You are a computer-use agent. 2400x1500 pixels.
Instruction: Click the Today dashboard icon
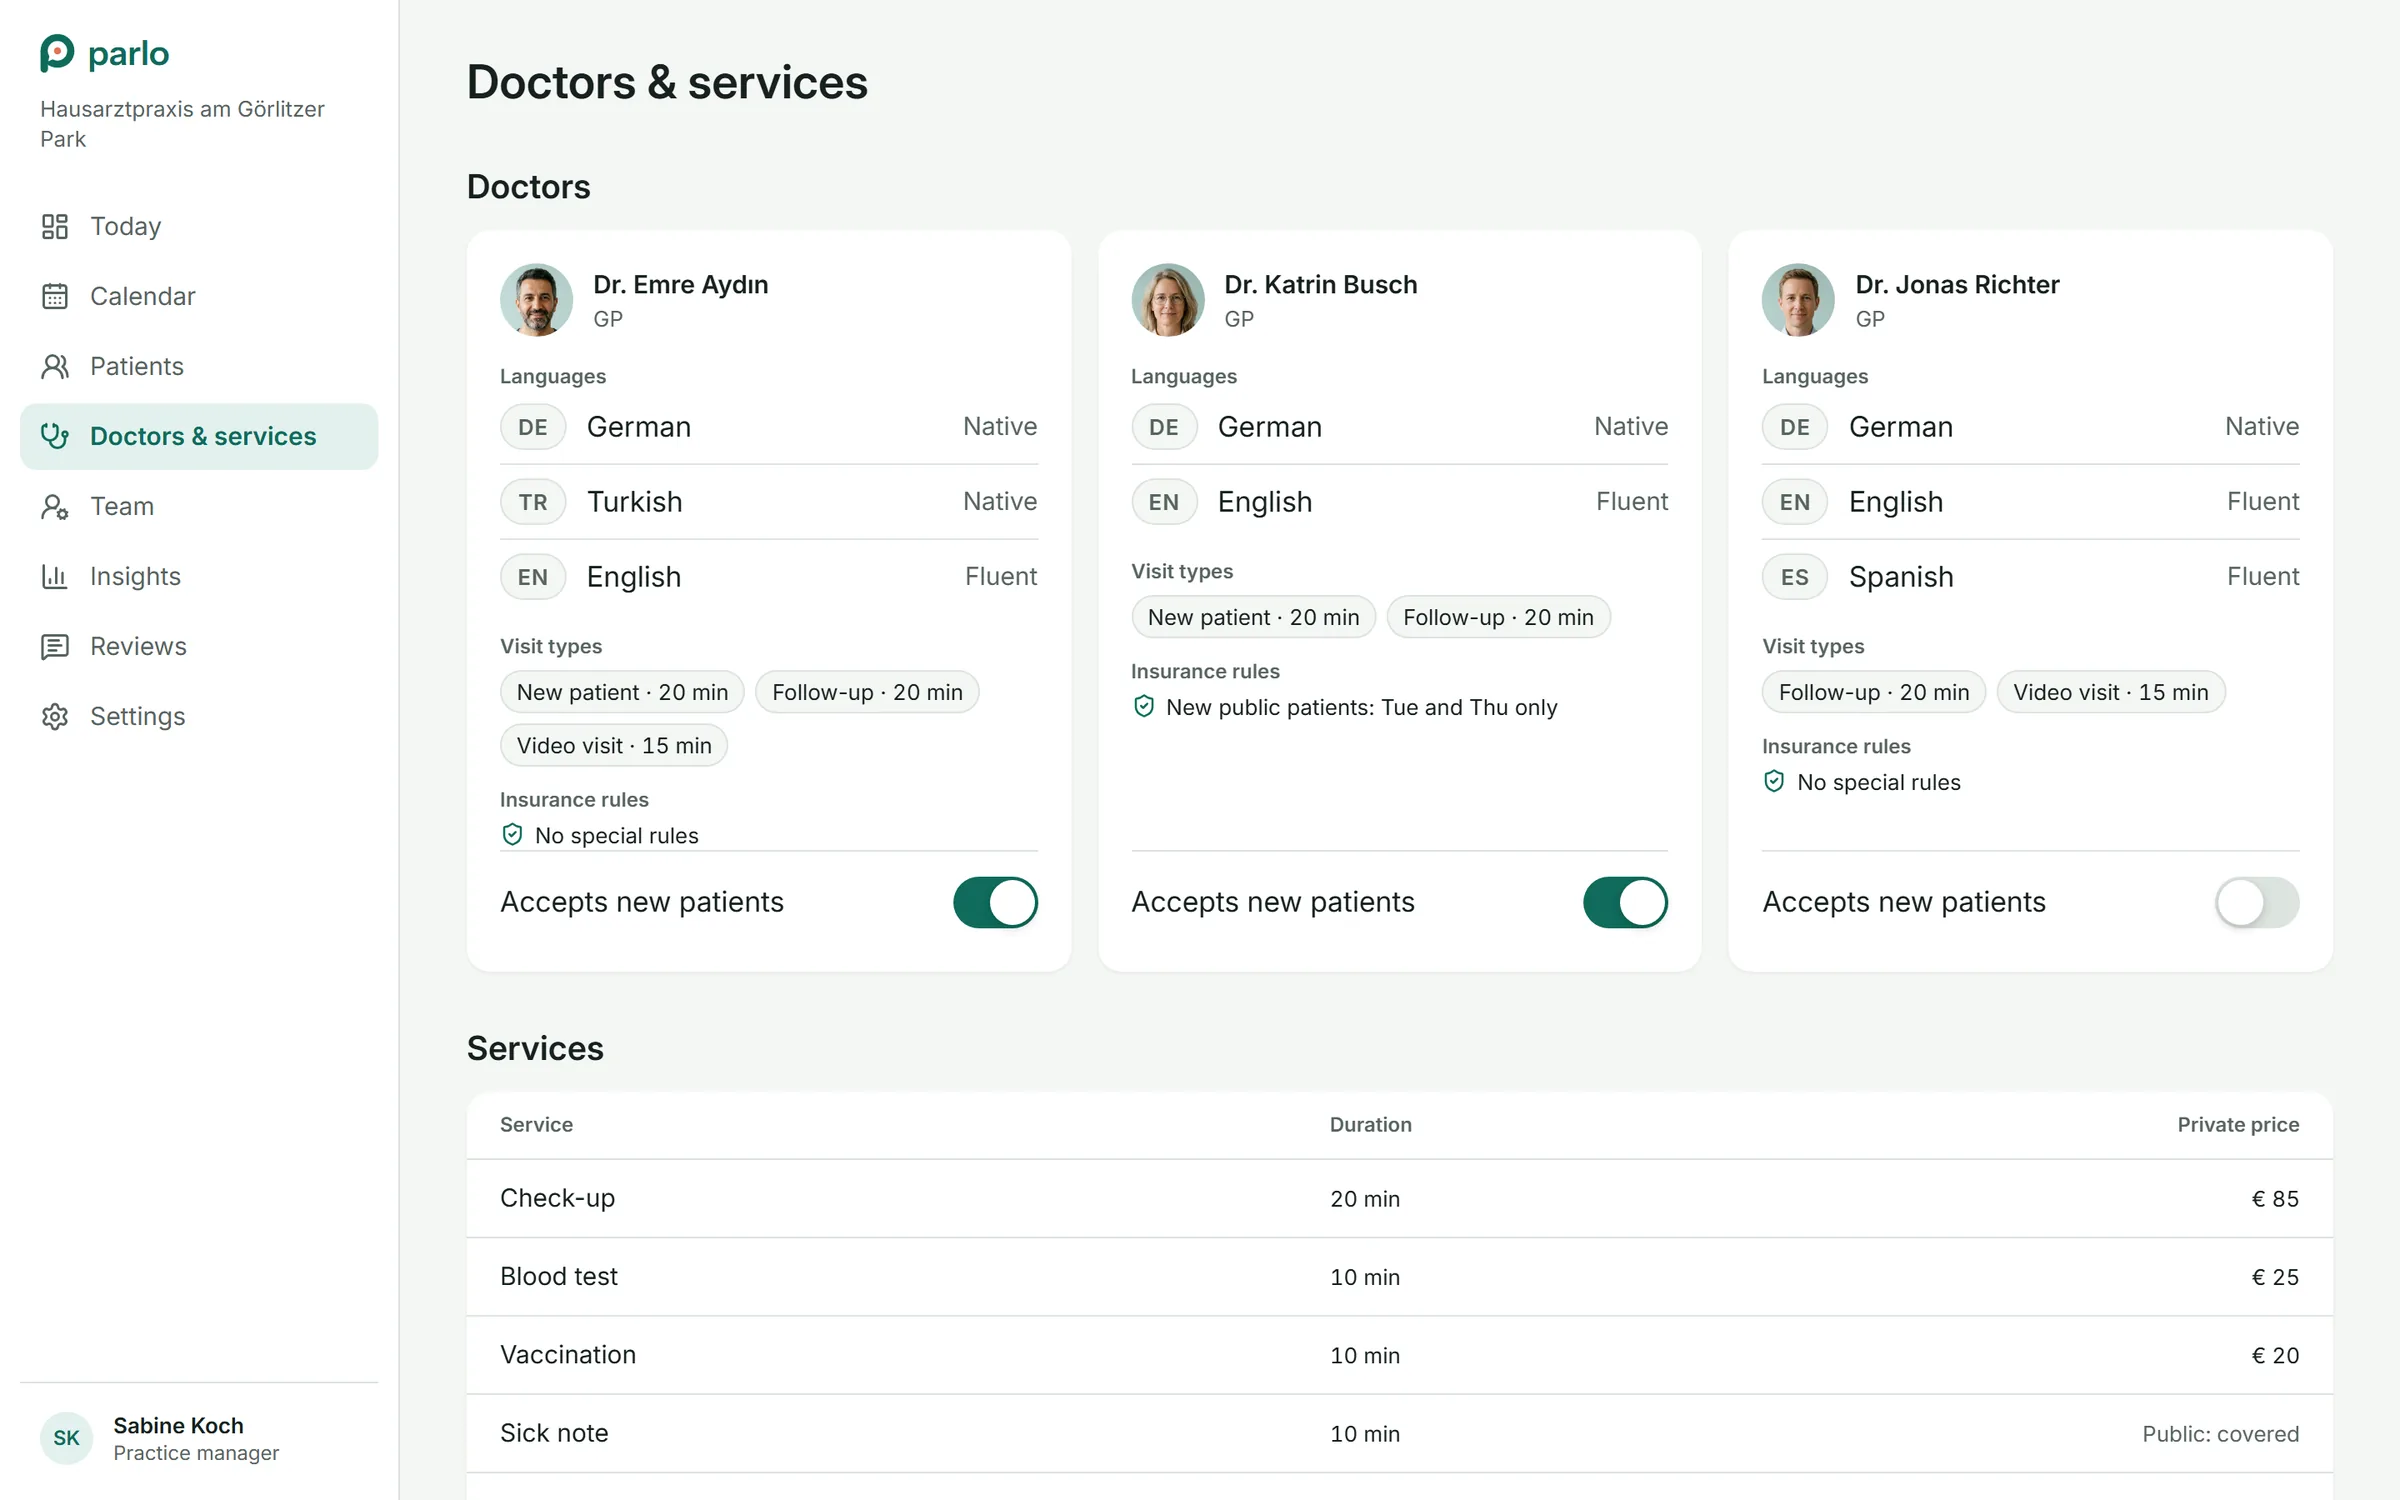(55, 227)
